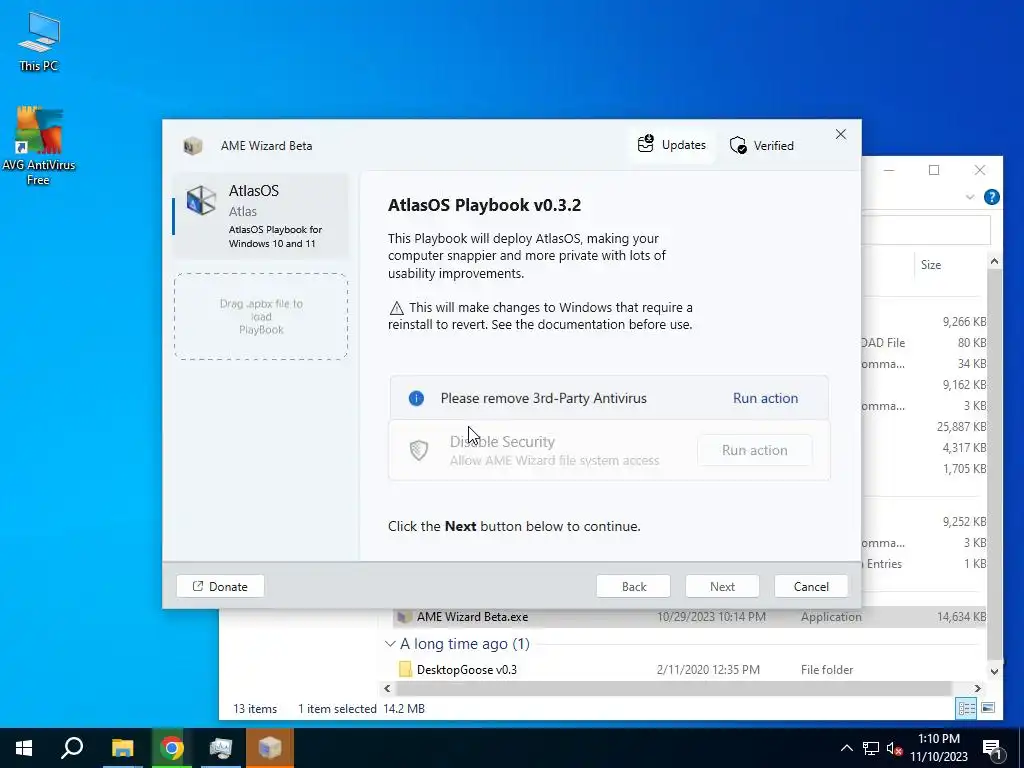Viewport: 1024px width, 768px height.
Task: Click the AME Wizard Beta title icon
Action: (193, 146)
